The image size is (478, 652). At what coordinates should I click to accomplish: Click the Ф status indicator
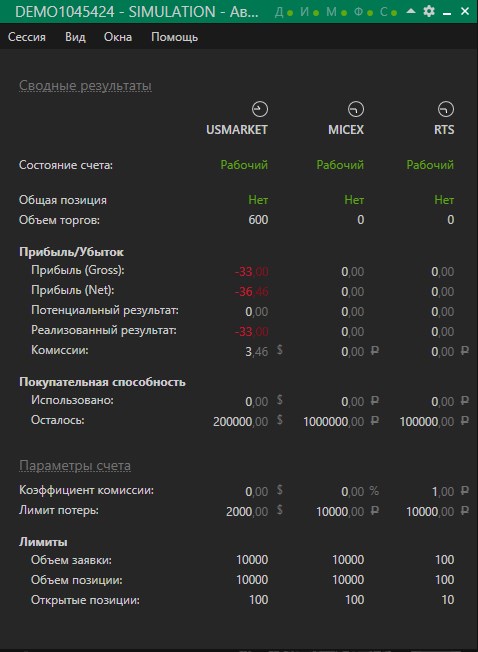pyautogui.click(x=363, y=12)
